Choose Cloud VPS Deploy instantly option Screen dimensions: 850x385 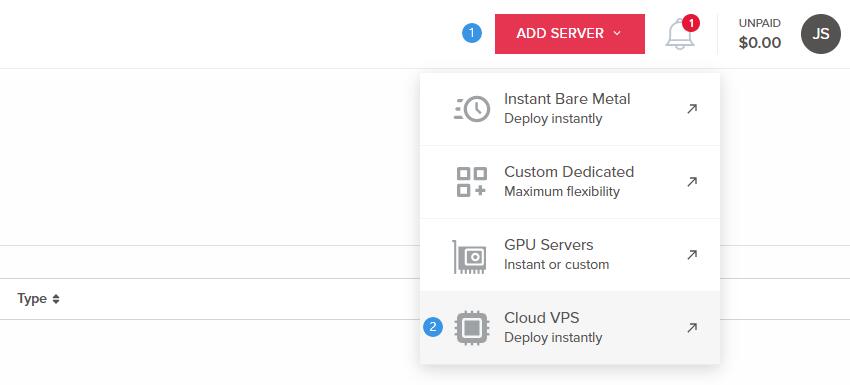click(570, 328)
